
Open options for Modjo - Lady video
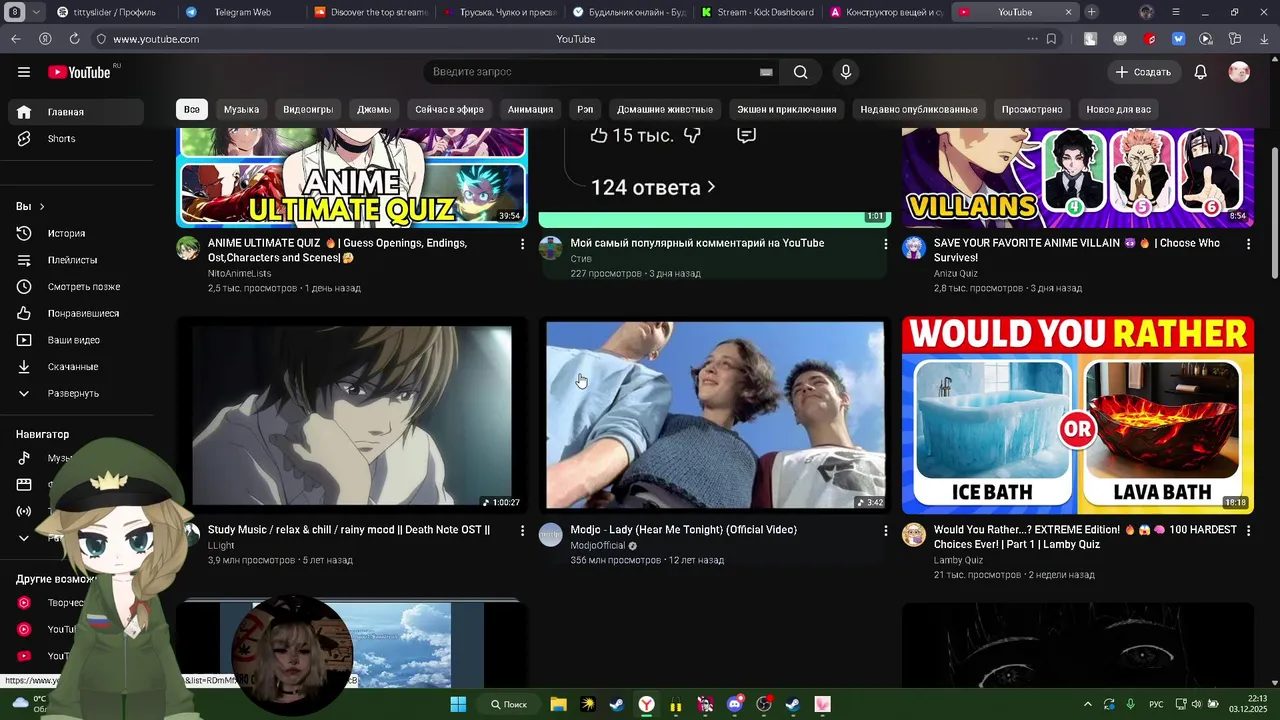coord(884,531)
